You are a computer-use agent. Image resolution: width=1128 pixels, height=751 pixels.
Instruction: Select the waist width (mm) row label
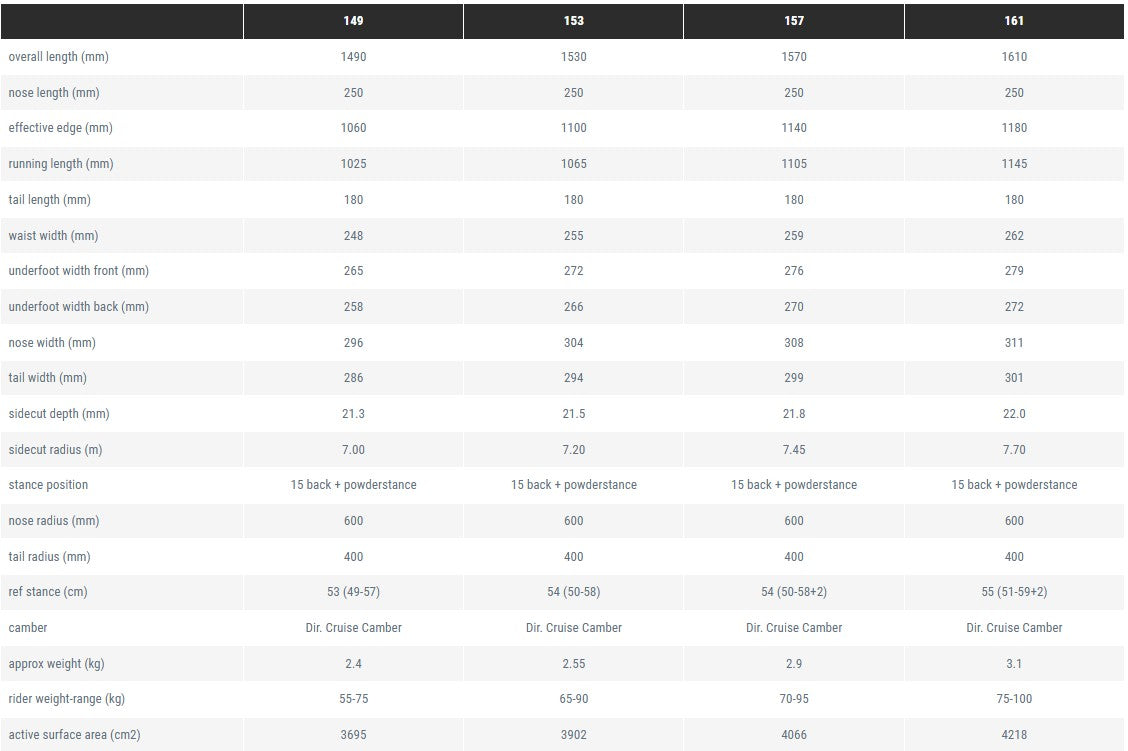pyautogui.click(x=53, y=236)
